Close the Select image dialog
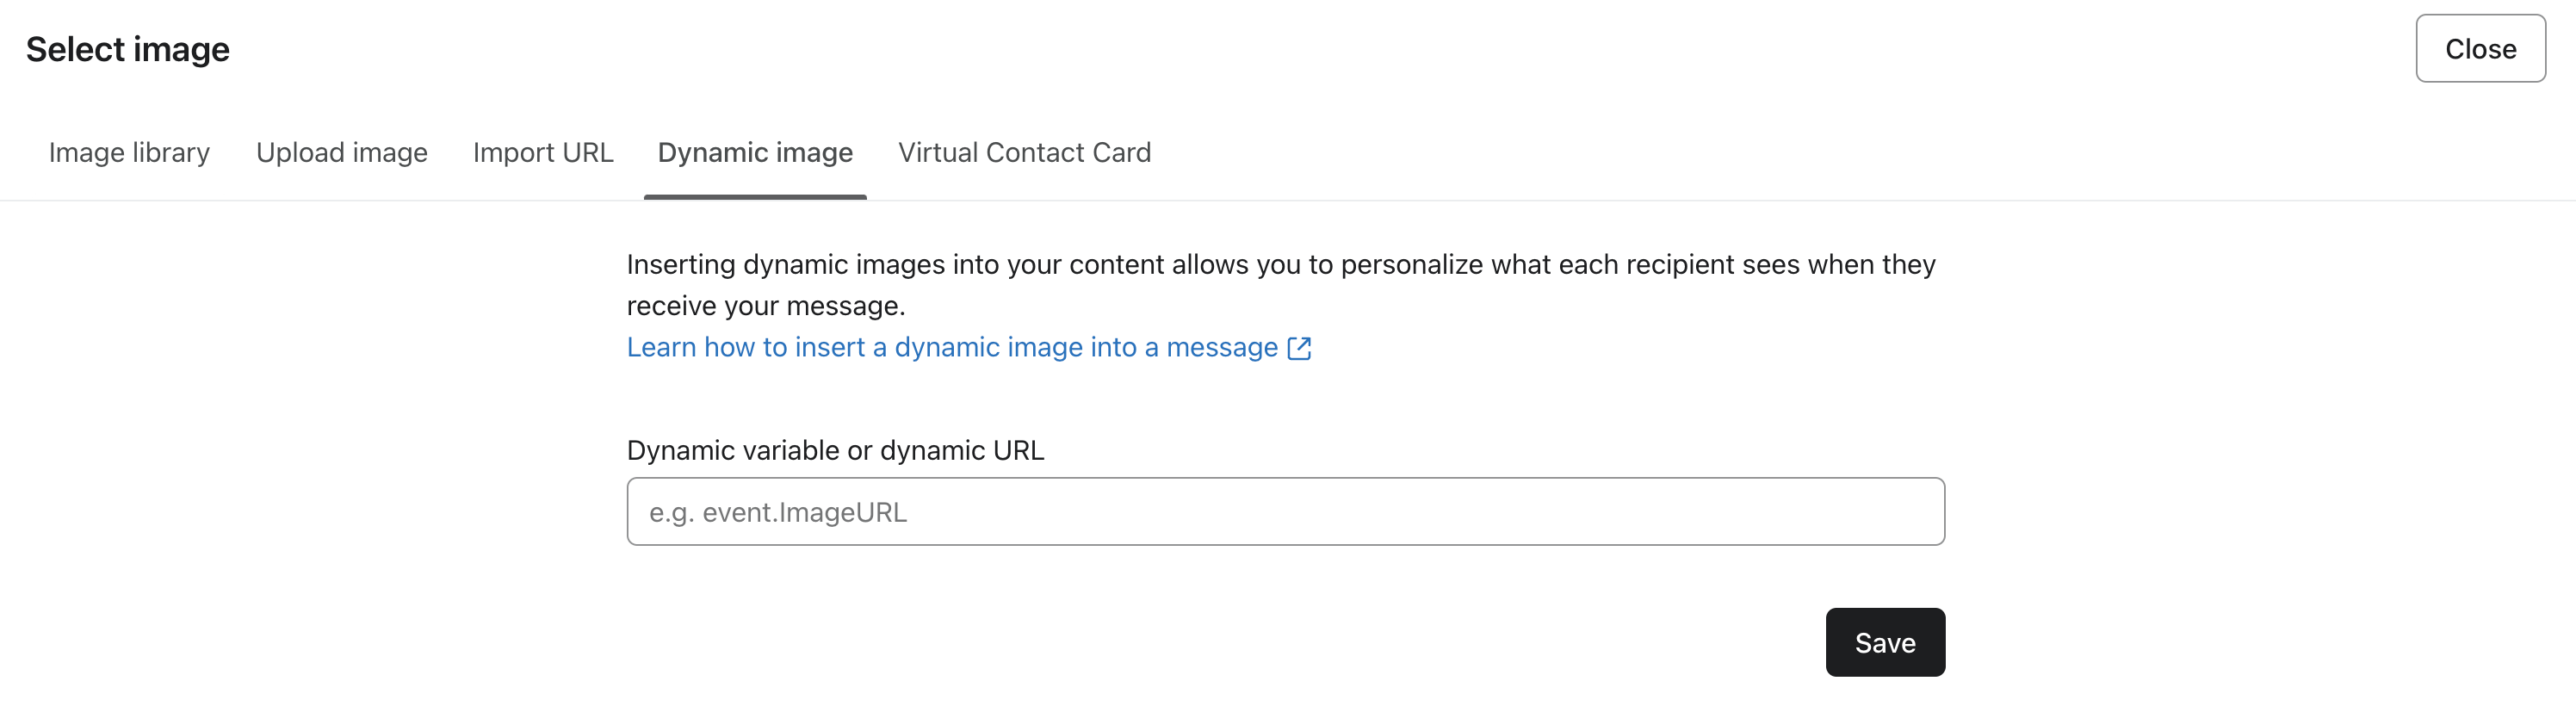This screenshot has height=706, width=2576. pyautogui.click(x=2480, y=48)
